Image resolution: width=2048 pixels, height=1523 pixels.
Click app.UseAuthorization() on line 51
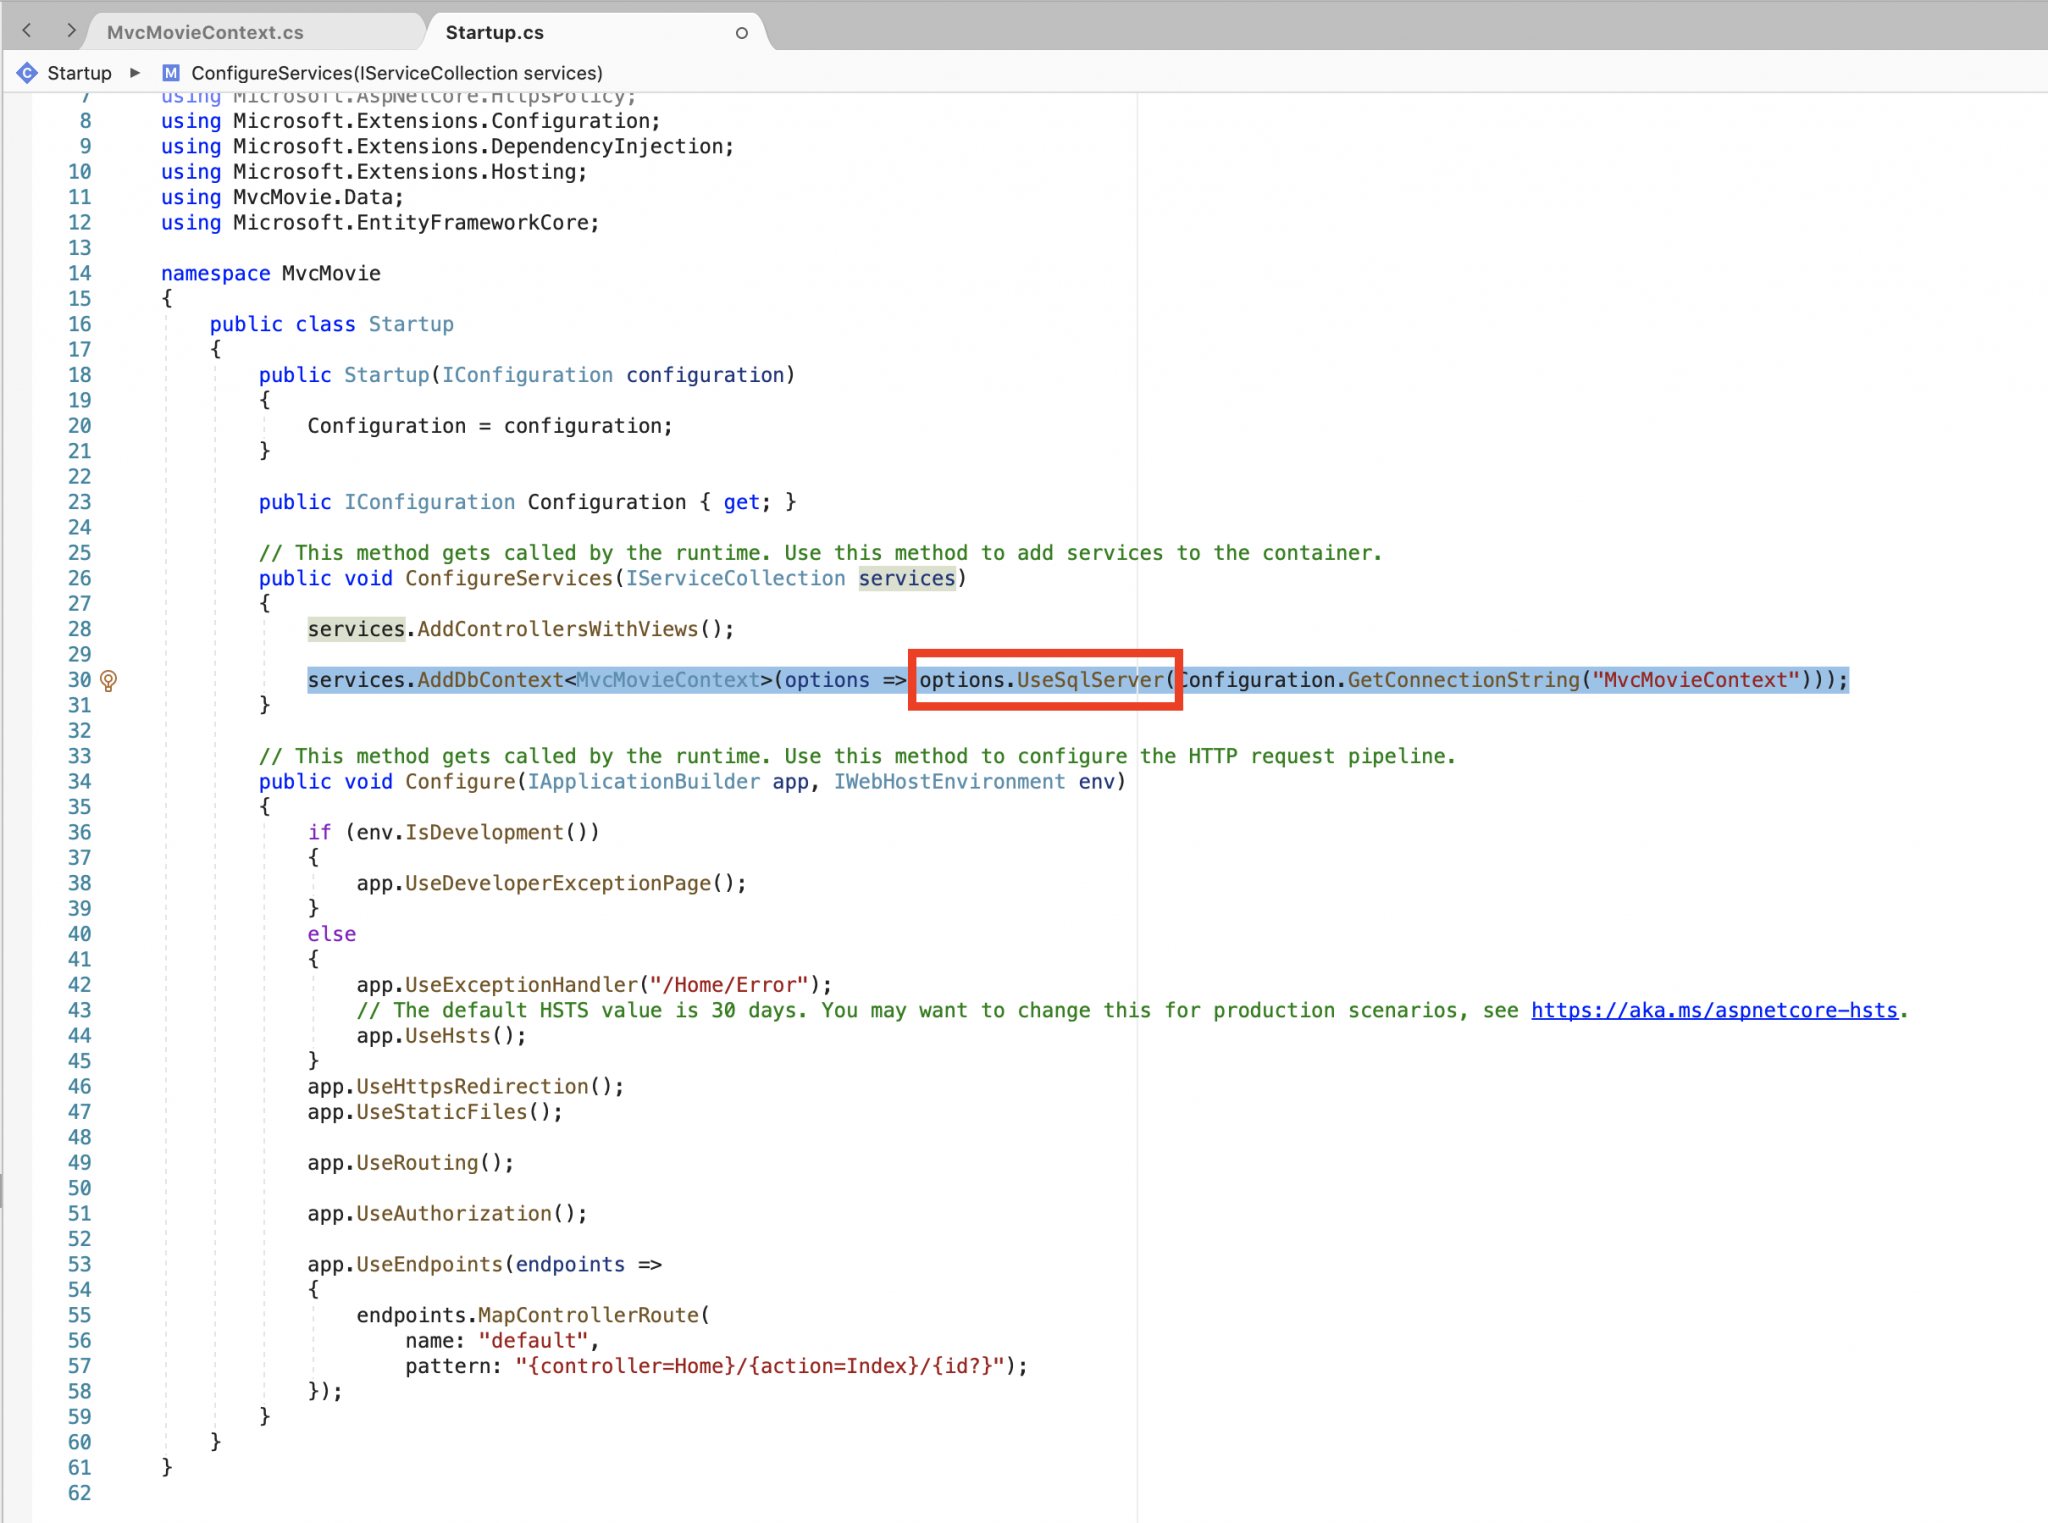point(447,1213)
